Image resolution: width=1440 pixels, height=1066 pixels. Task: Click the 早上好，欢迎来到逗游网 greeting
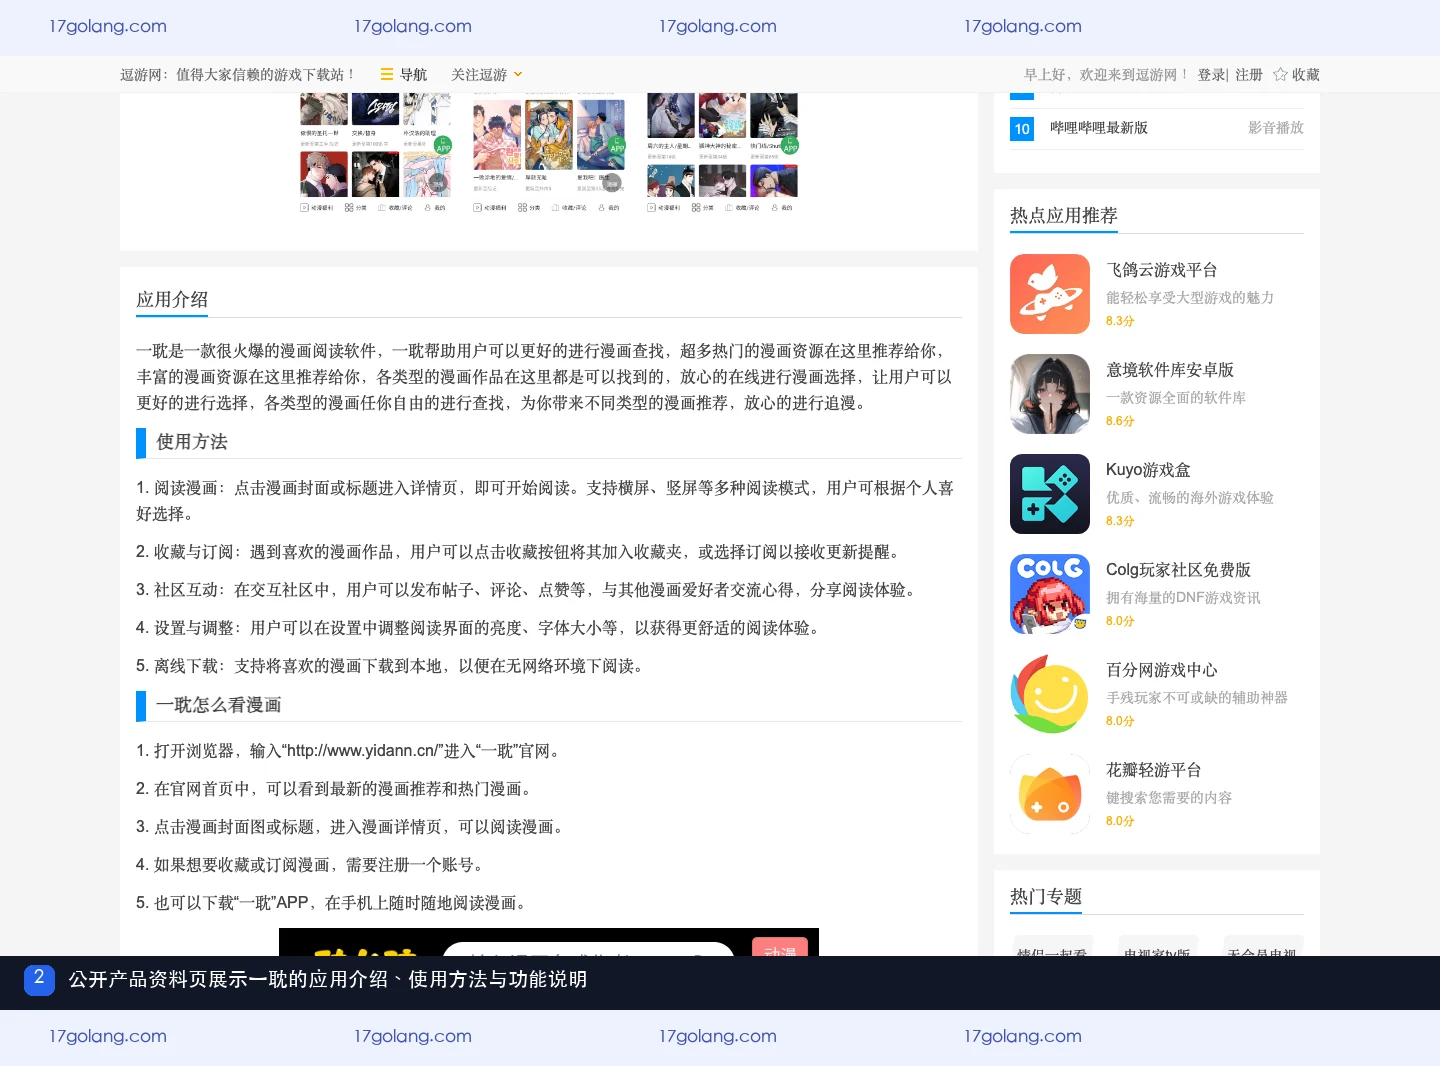pos(1106,75)
